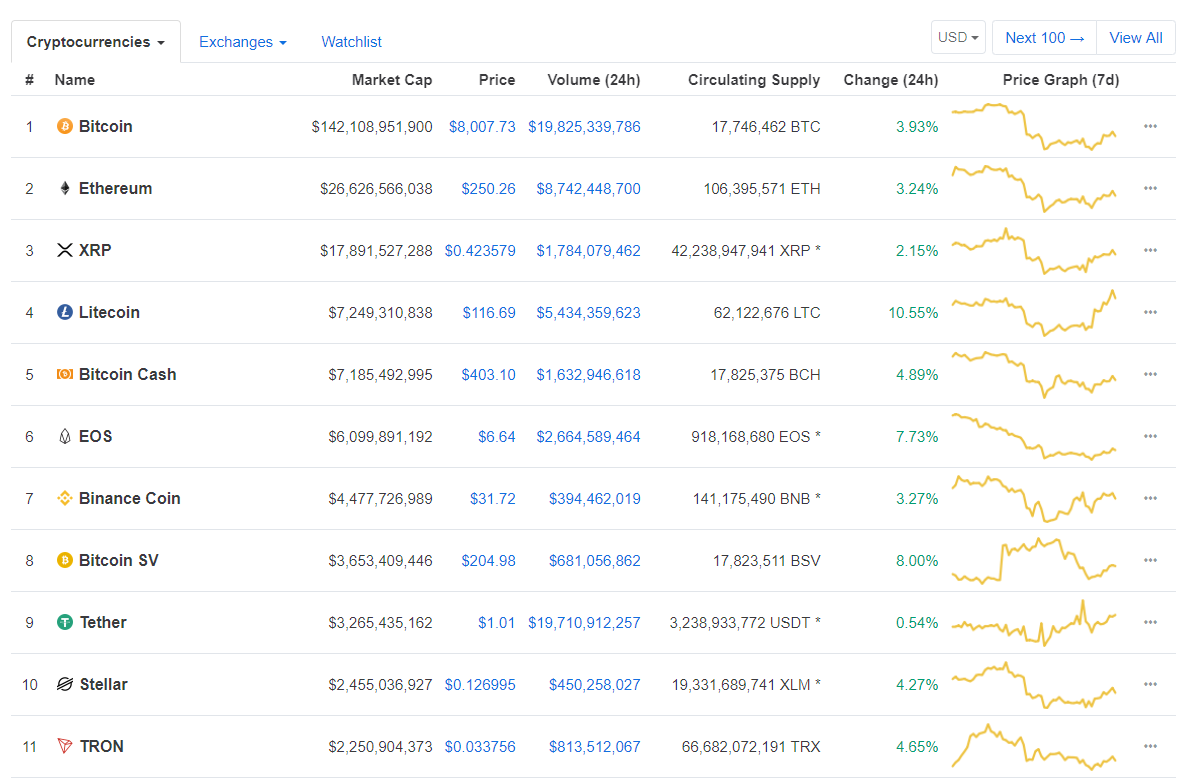
Task: Go to the Next 100 page
Action: [1044, 38]
